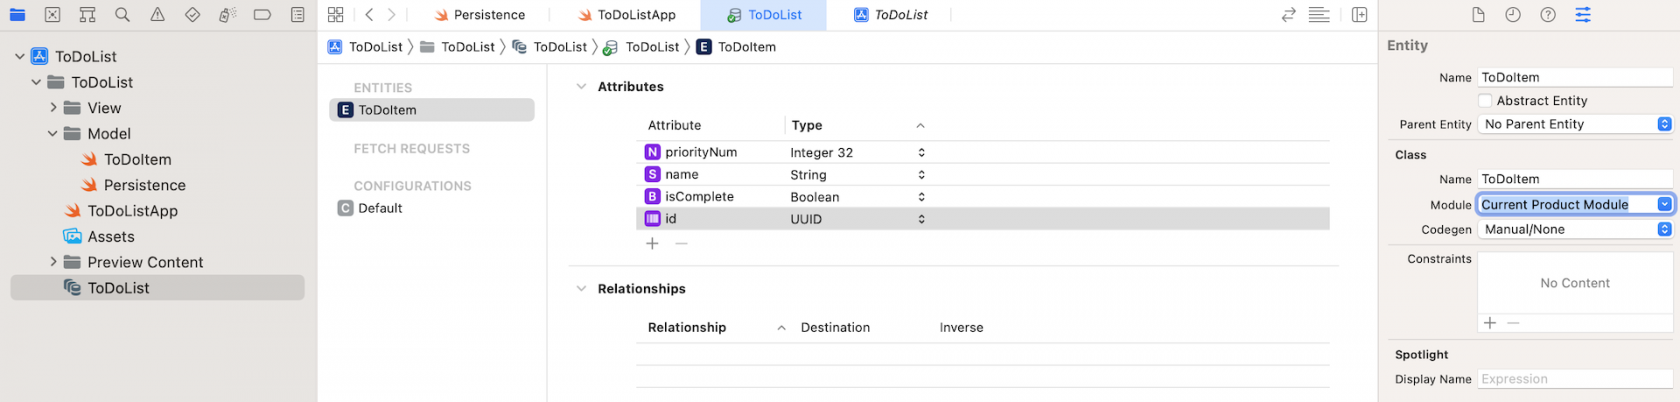The image size is (1680, 402).
Task: Select the Persistence file in navigator
Action: (x=144, y=185)
